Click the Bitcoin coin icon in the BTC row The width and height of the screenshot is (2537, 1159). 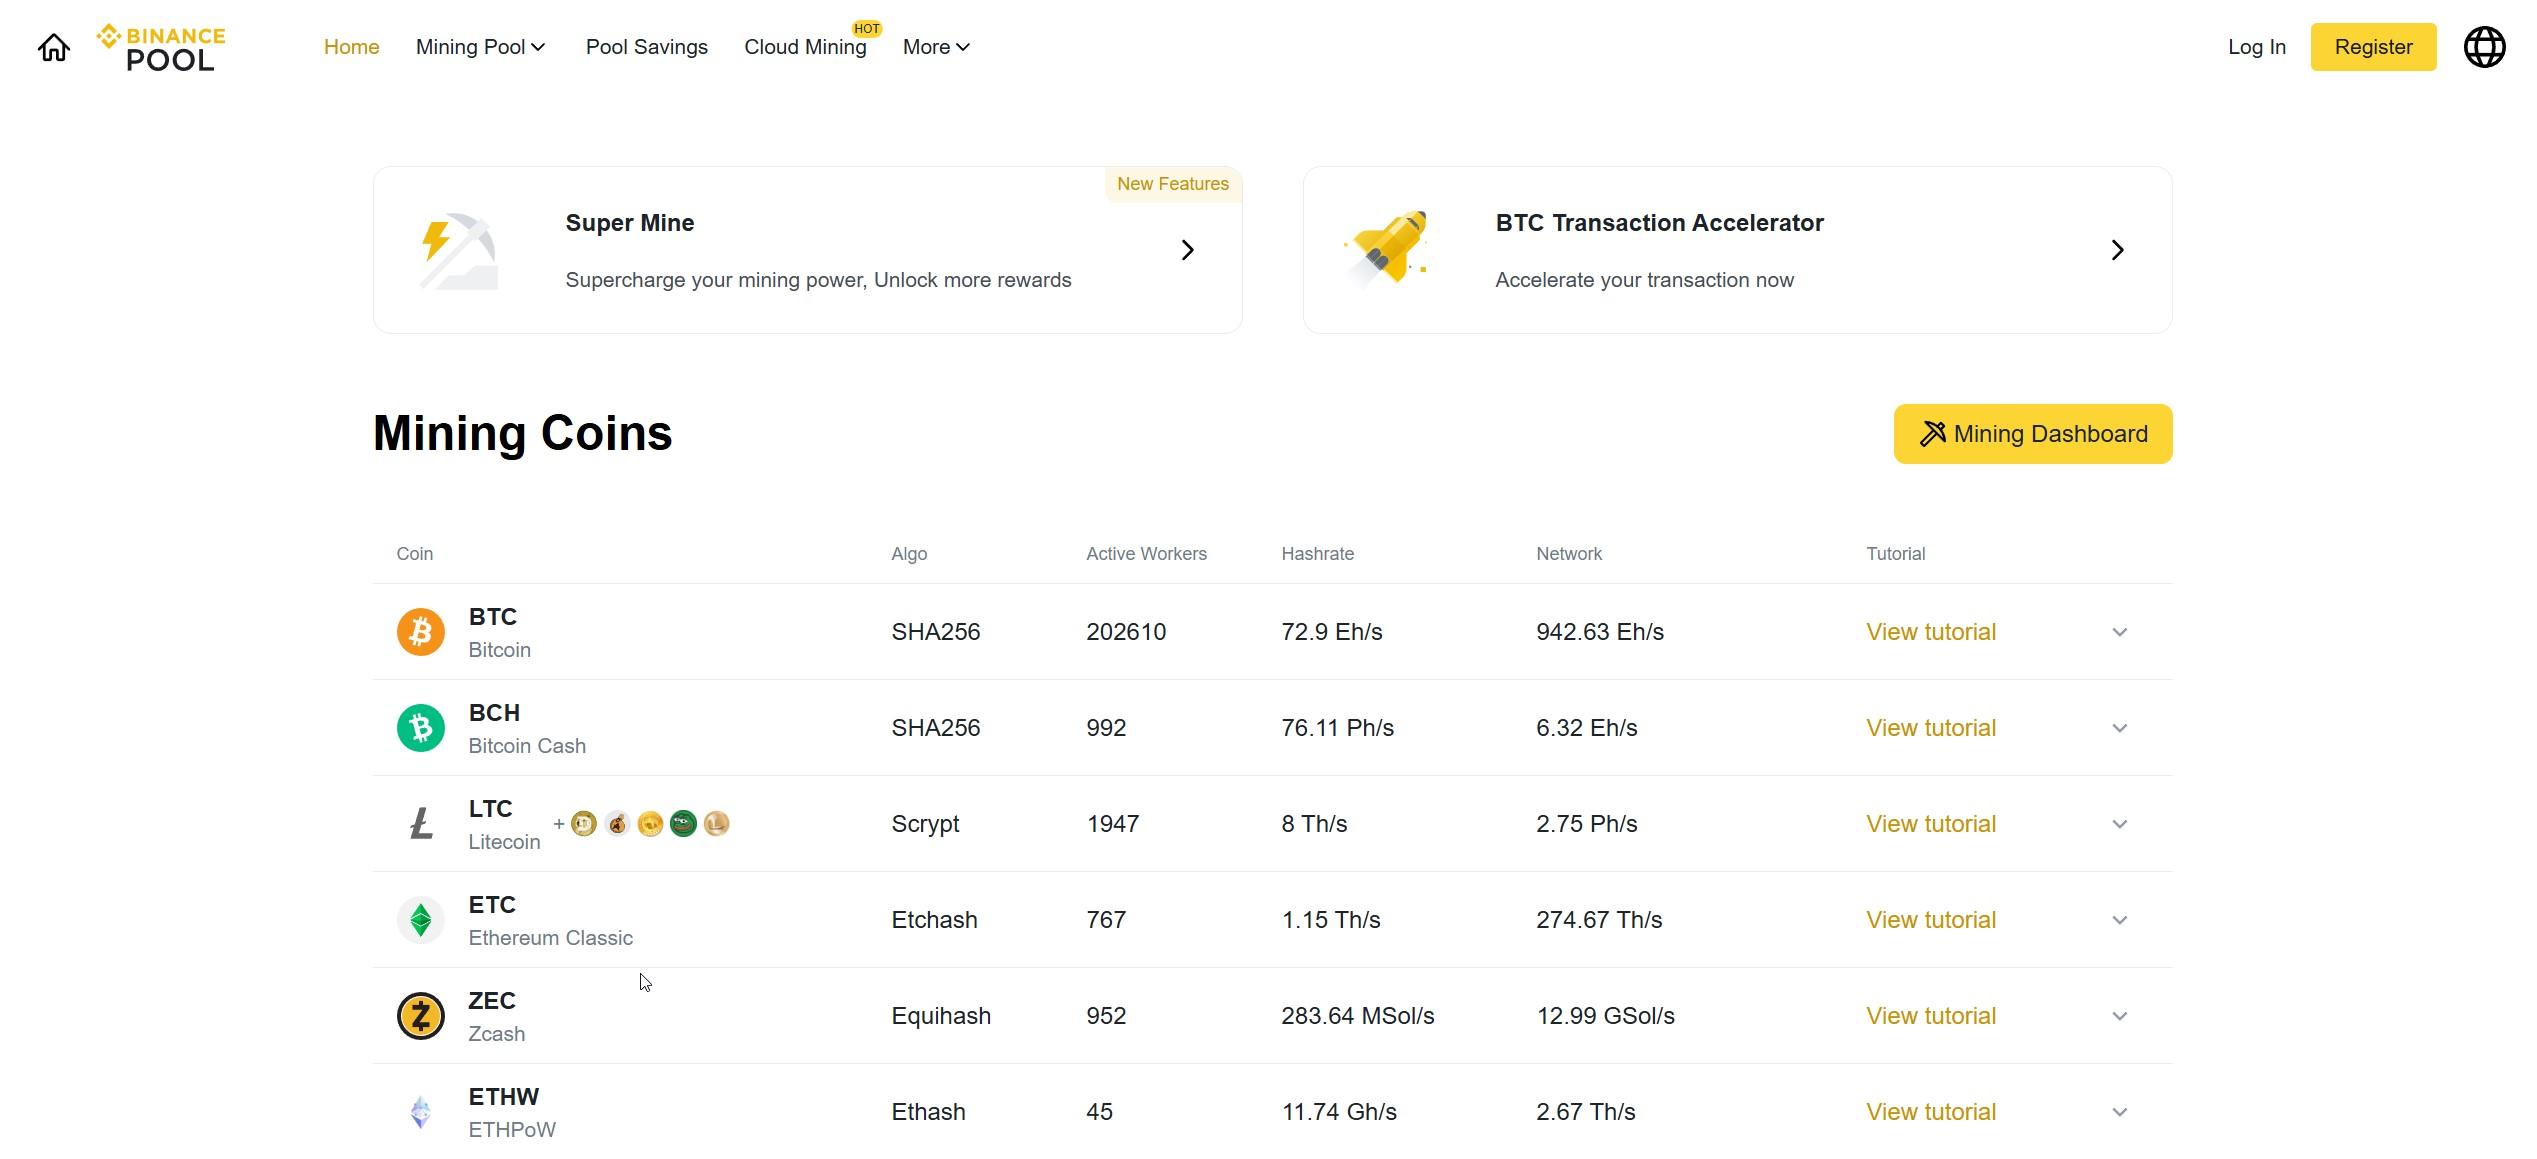pyautogui.click(x=420, y=631)
